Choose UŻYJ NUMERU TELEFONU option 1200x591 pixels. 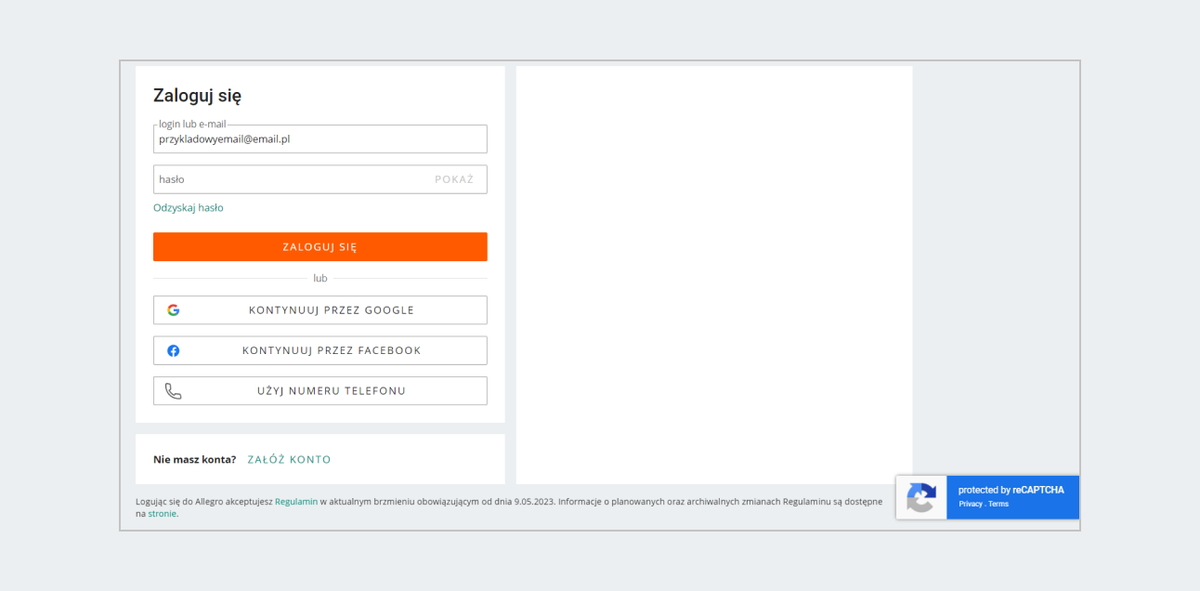point(320,391)
